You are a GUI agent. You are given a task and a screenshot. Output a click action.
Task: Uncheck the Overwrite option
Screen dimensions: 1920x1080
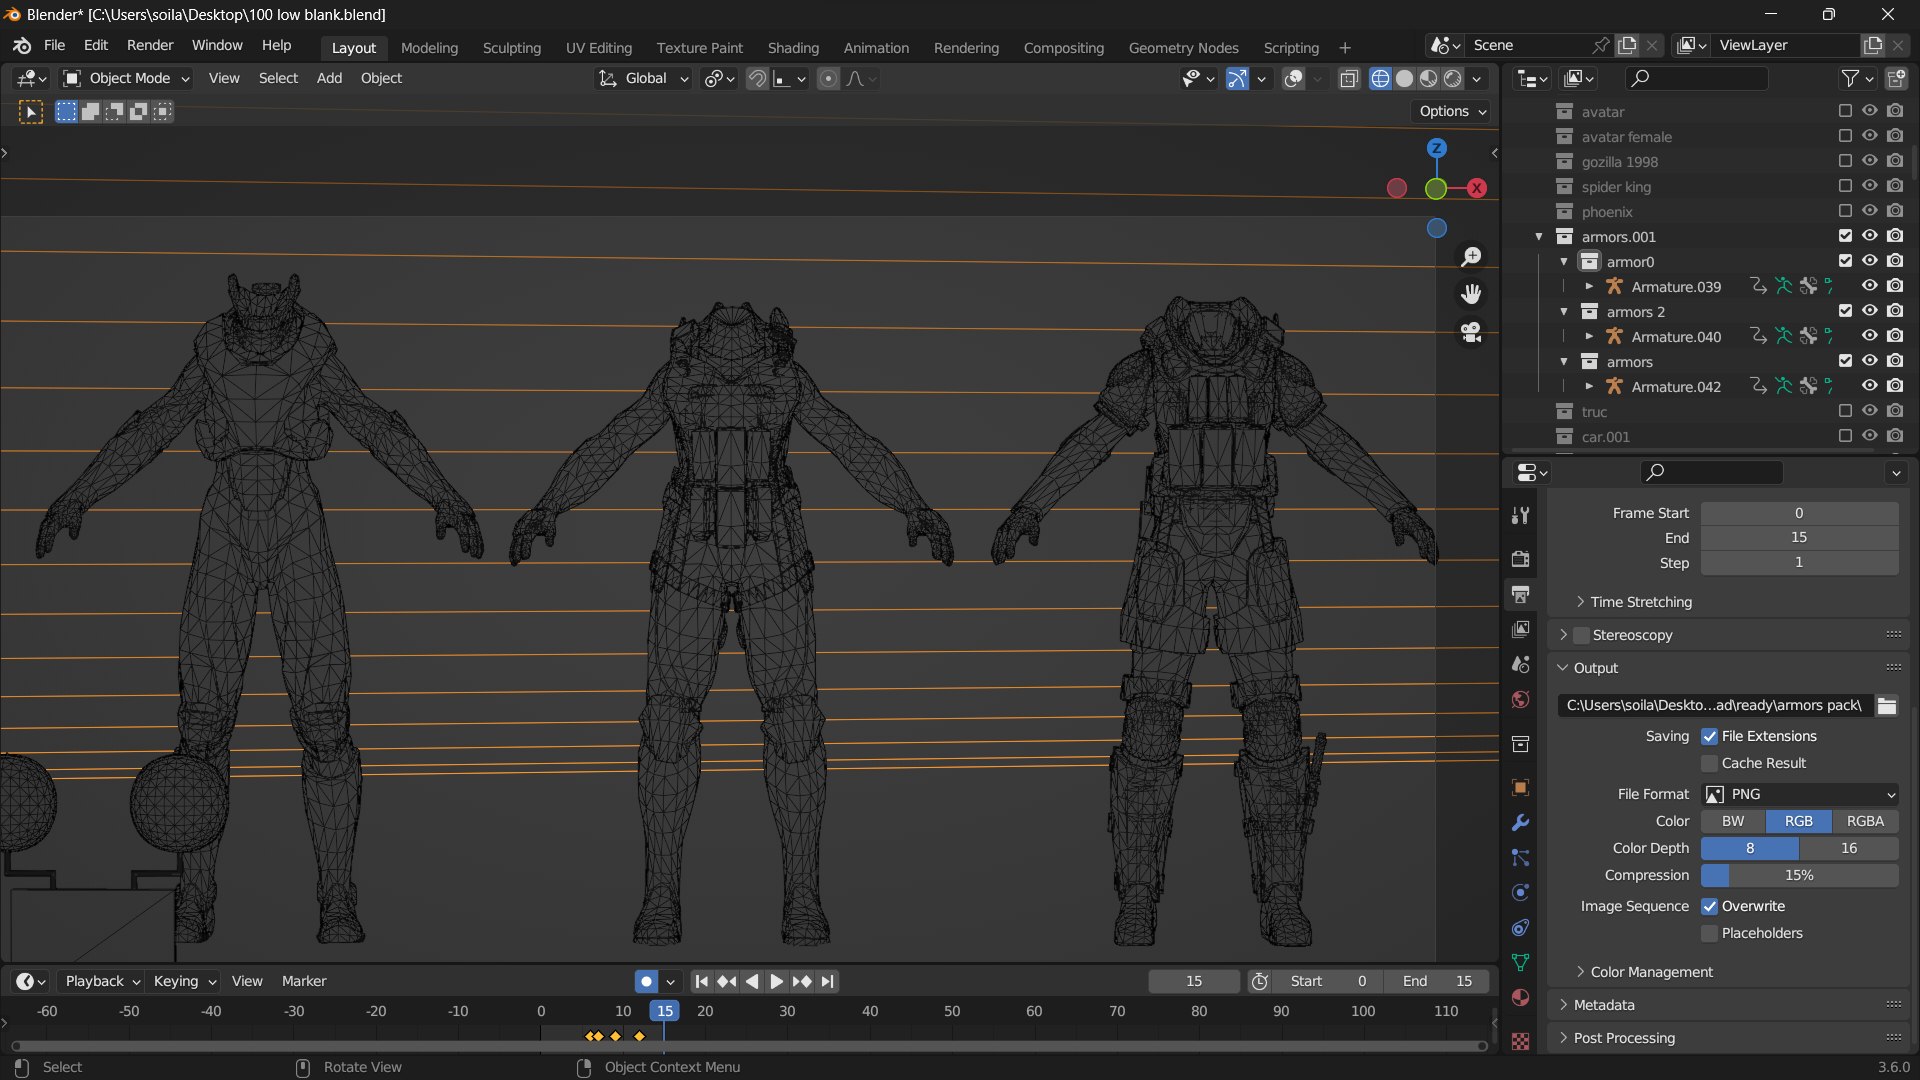(x=1709, y=906)
